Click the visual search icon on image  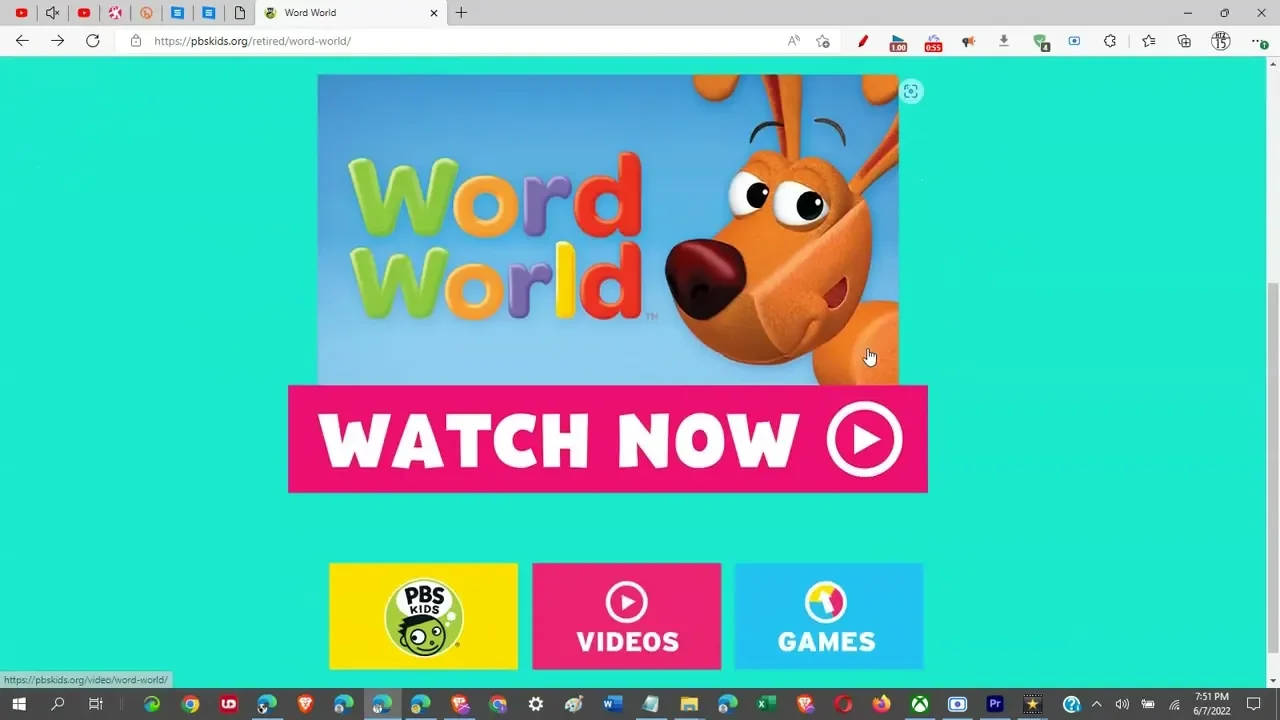pyautogui.click(x=910, y=92)
